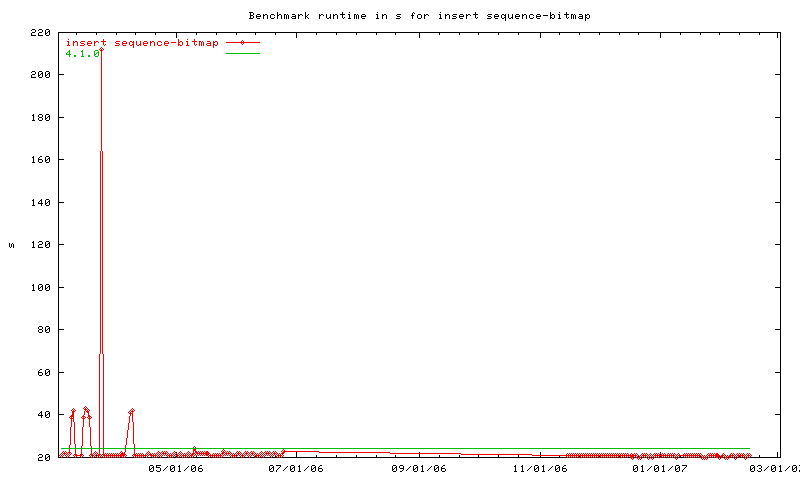Image resolution: width=800 pixels, height=480 pixels.
Task: Click the y-axis value 20
Action: 44,458
